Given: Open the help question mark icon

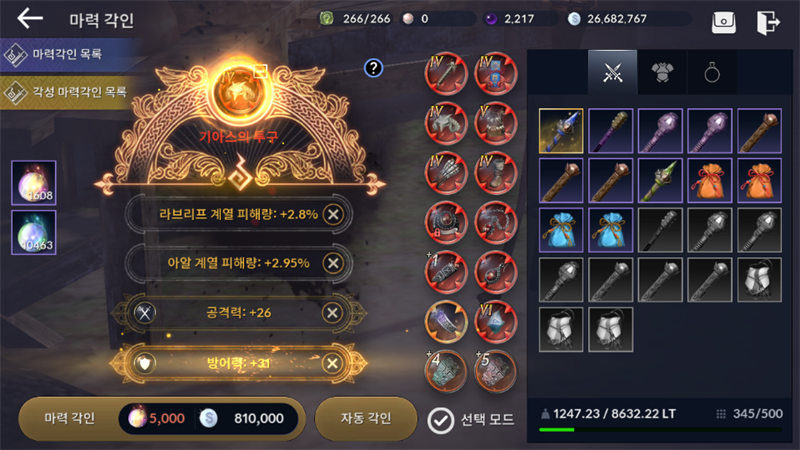Looking at the screenshot, I should click(373, 68).
